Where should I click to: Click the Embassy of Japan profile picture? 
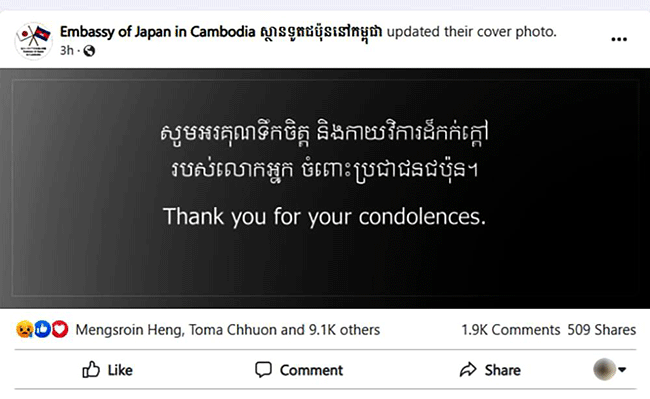(x=34, y=41)
